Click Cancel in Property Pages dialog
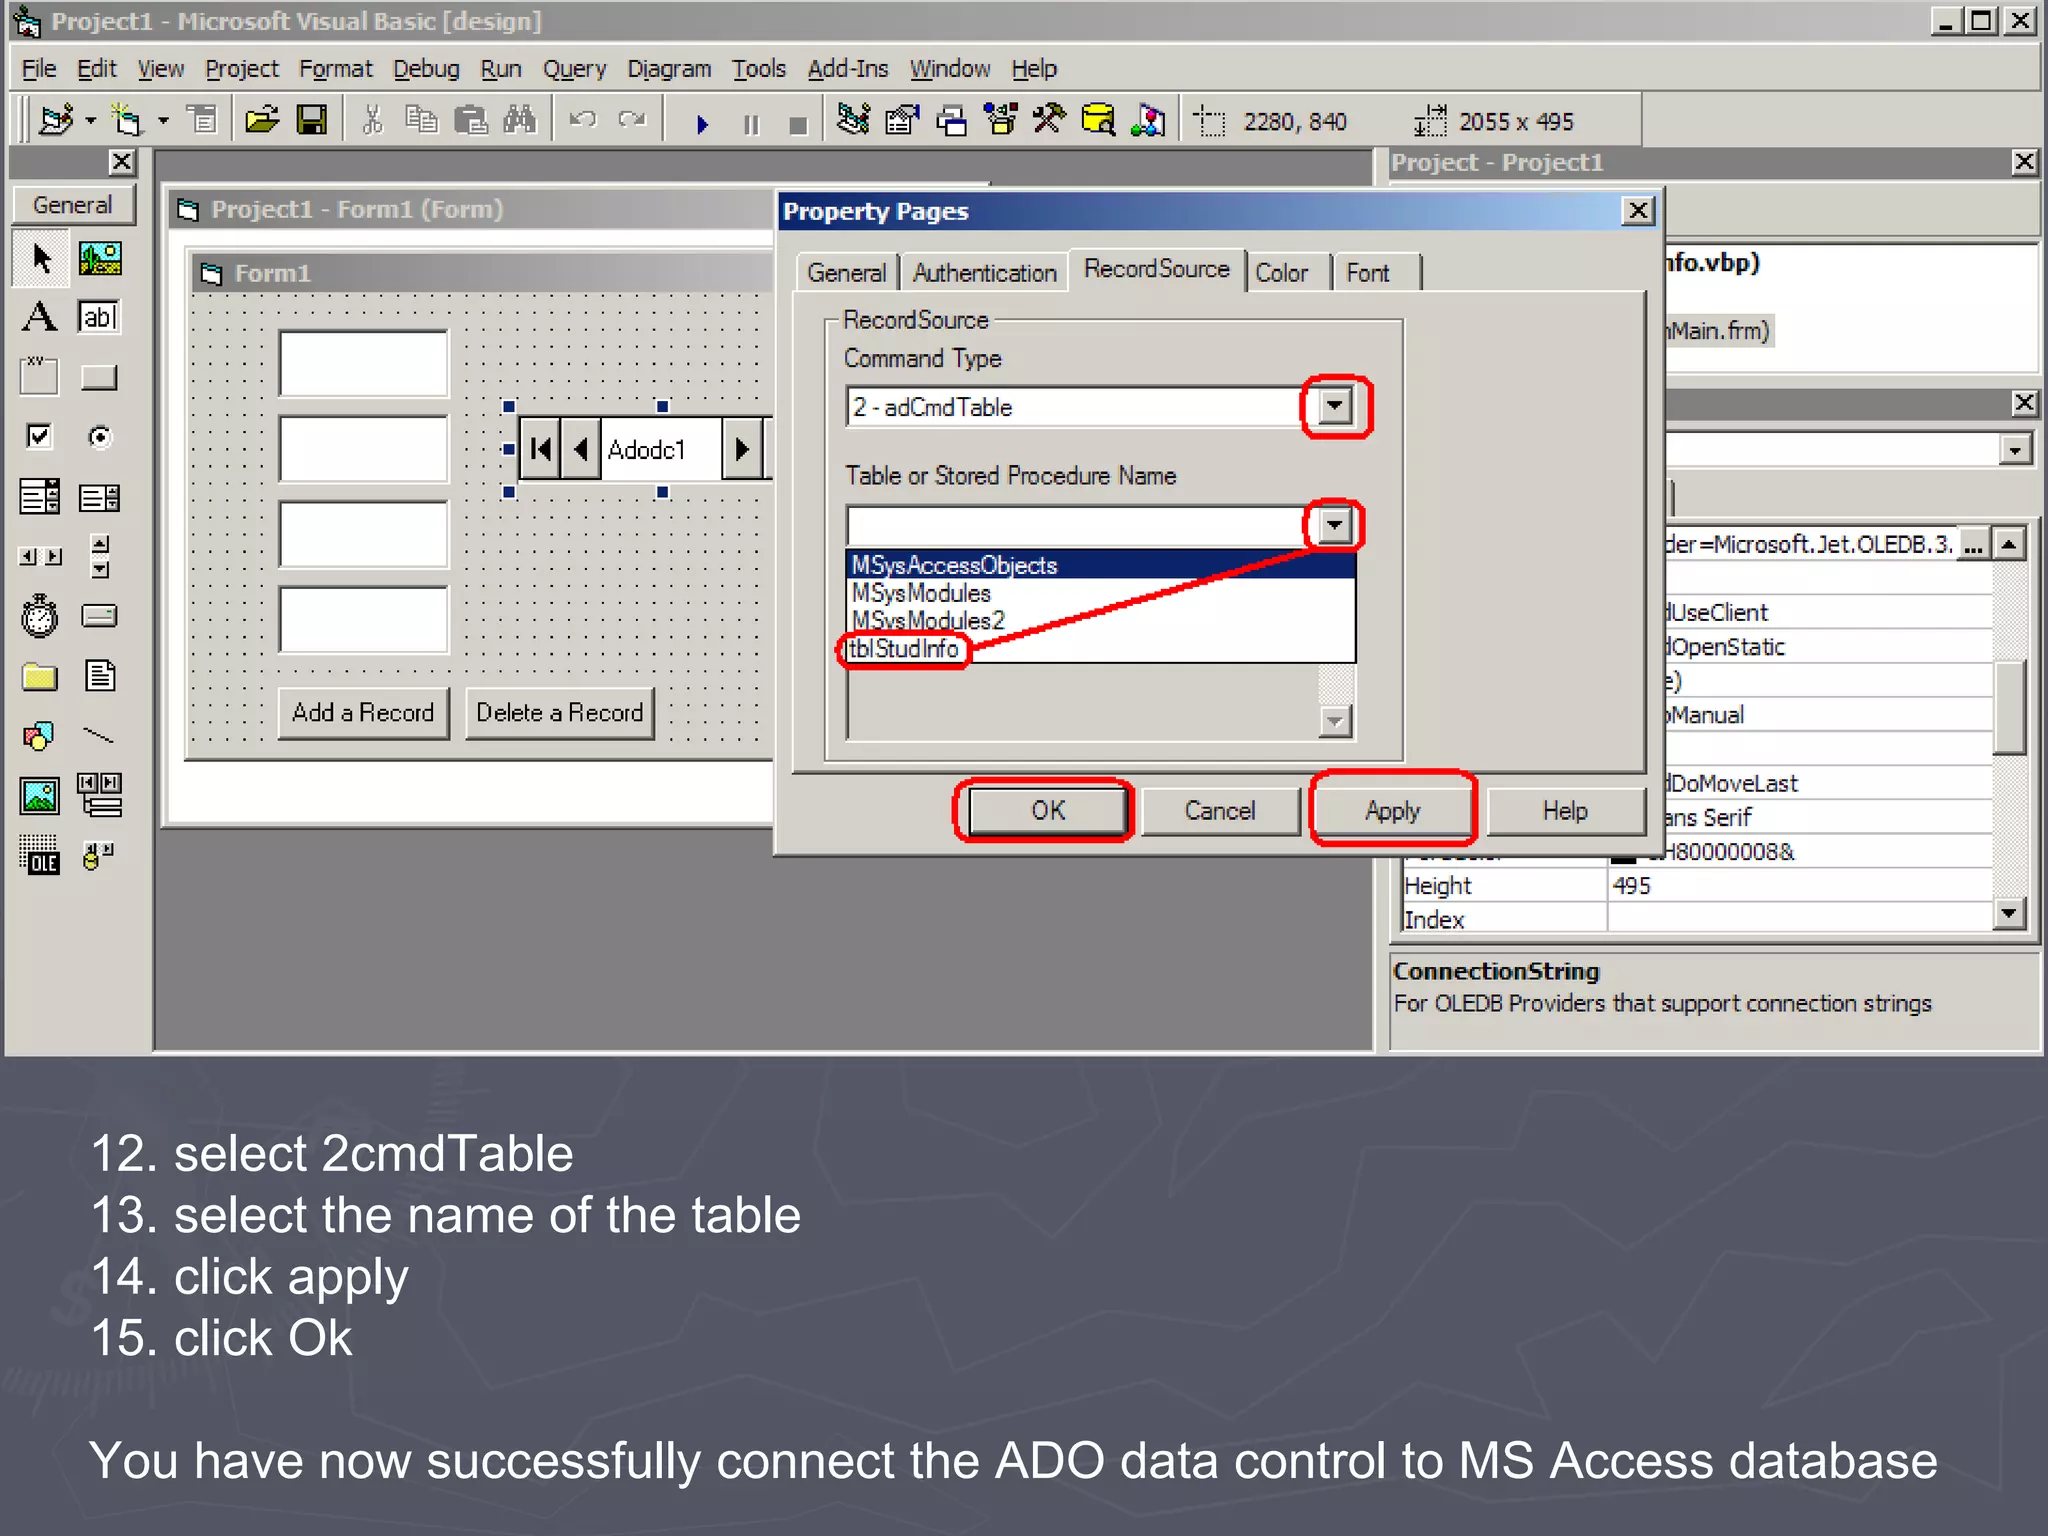This screenshot has width=2048, height=1536. (x=1220, y=810)
